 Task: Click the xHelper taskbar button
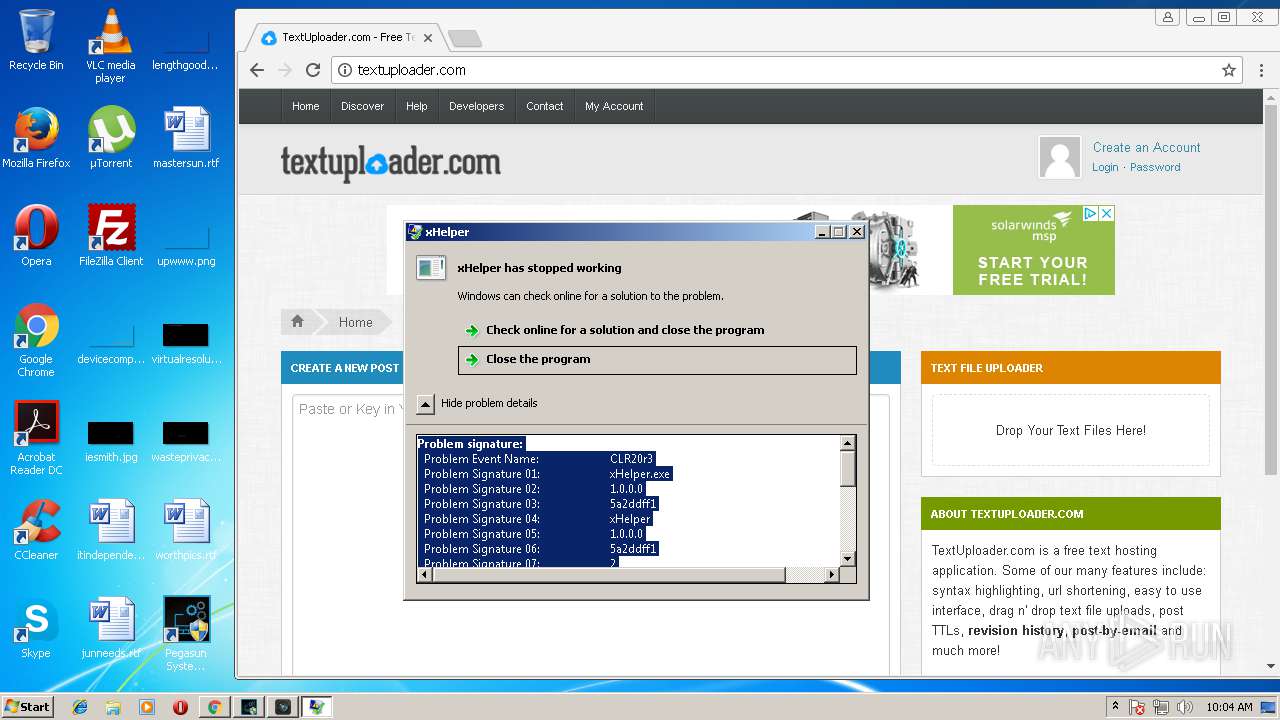[x=316, y=707]
